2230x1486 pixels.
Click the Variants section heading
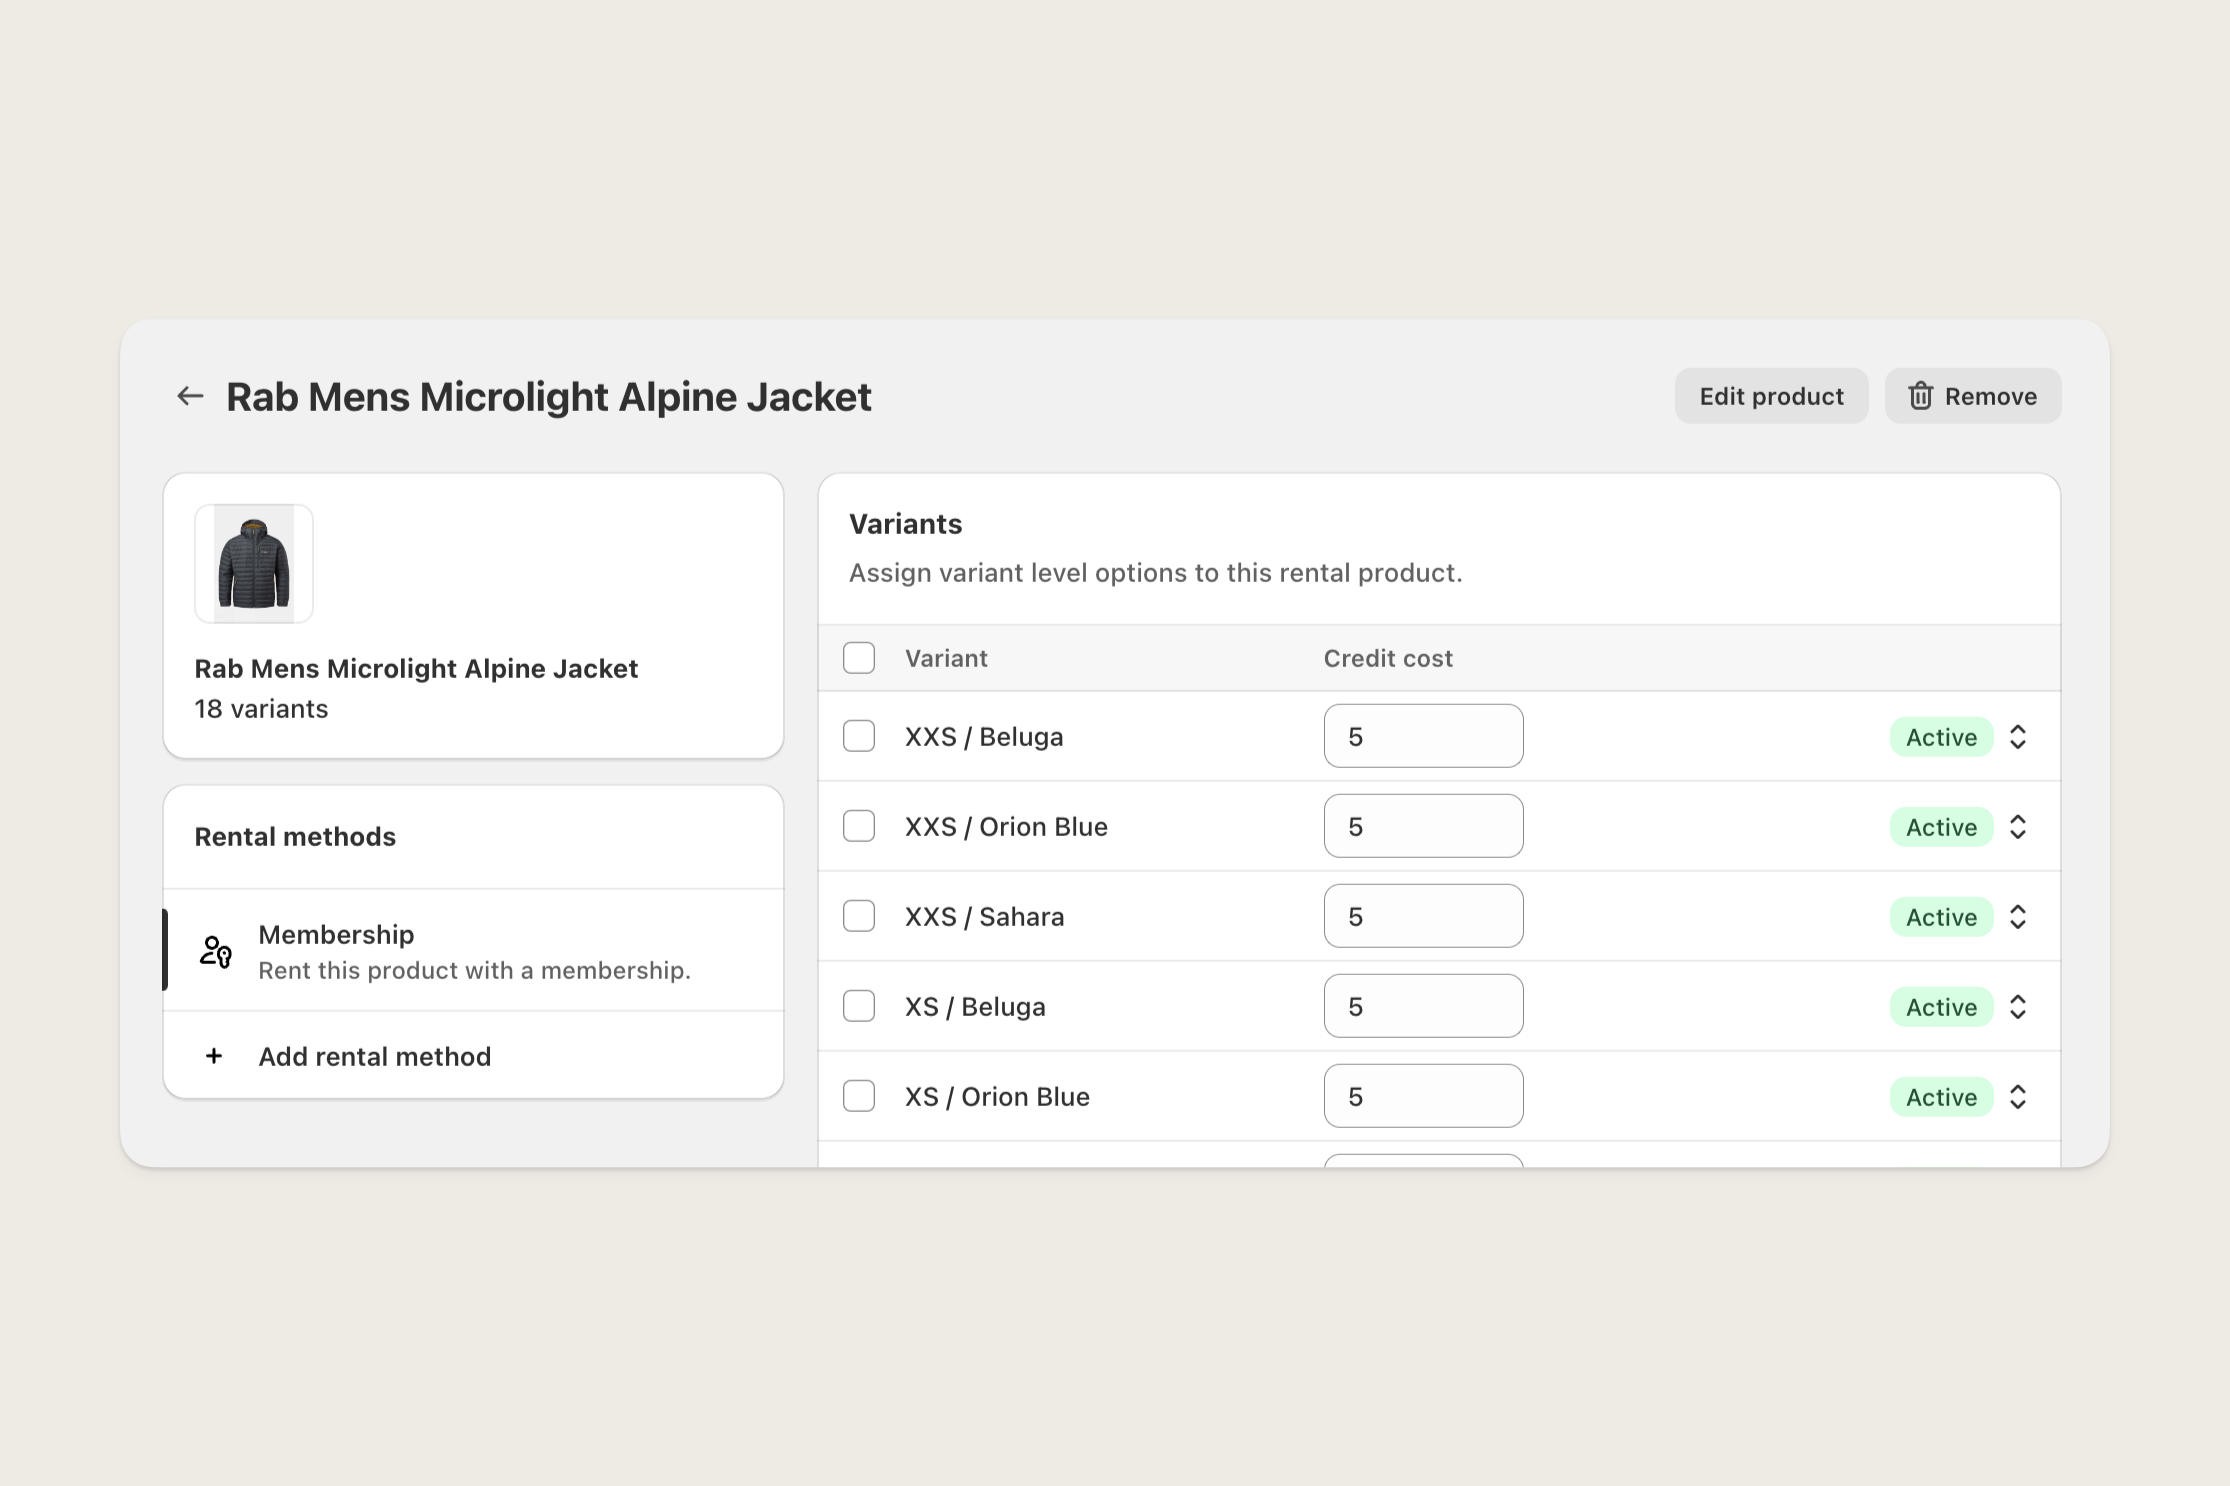coord(905,524)
